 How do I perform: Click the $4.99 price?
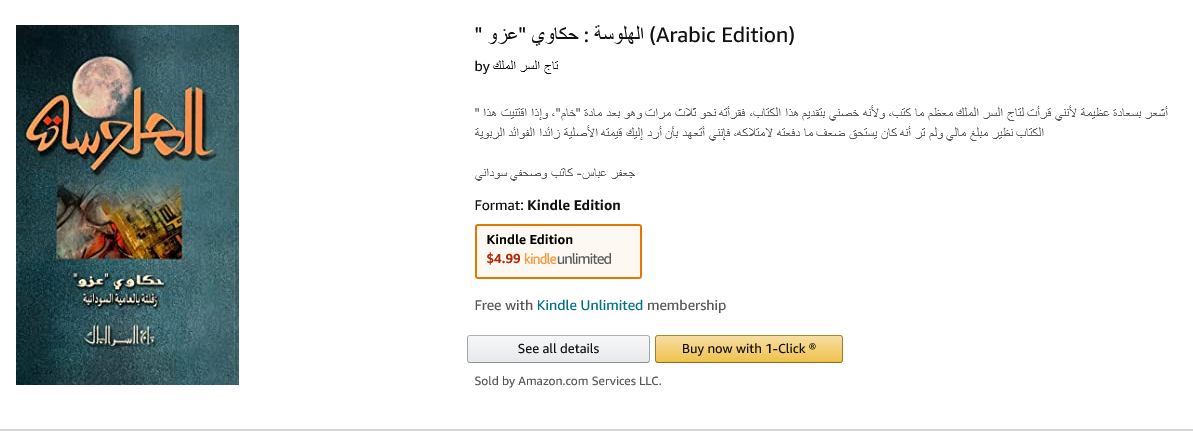503,259
